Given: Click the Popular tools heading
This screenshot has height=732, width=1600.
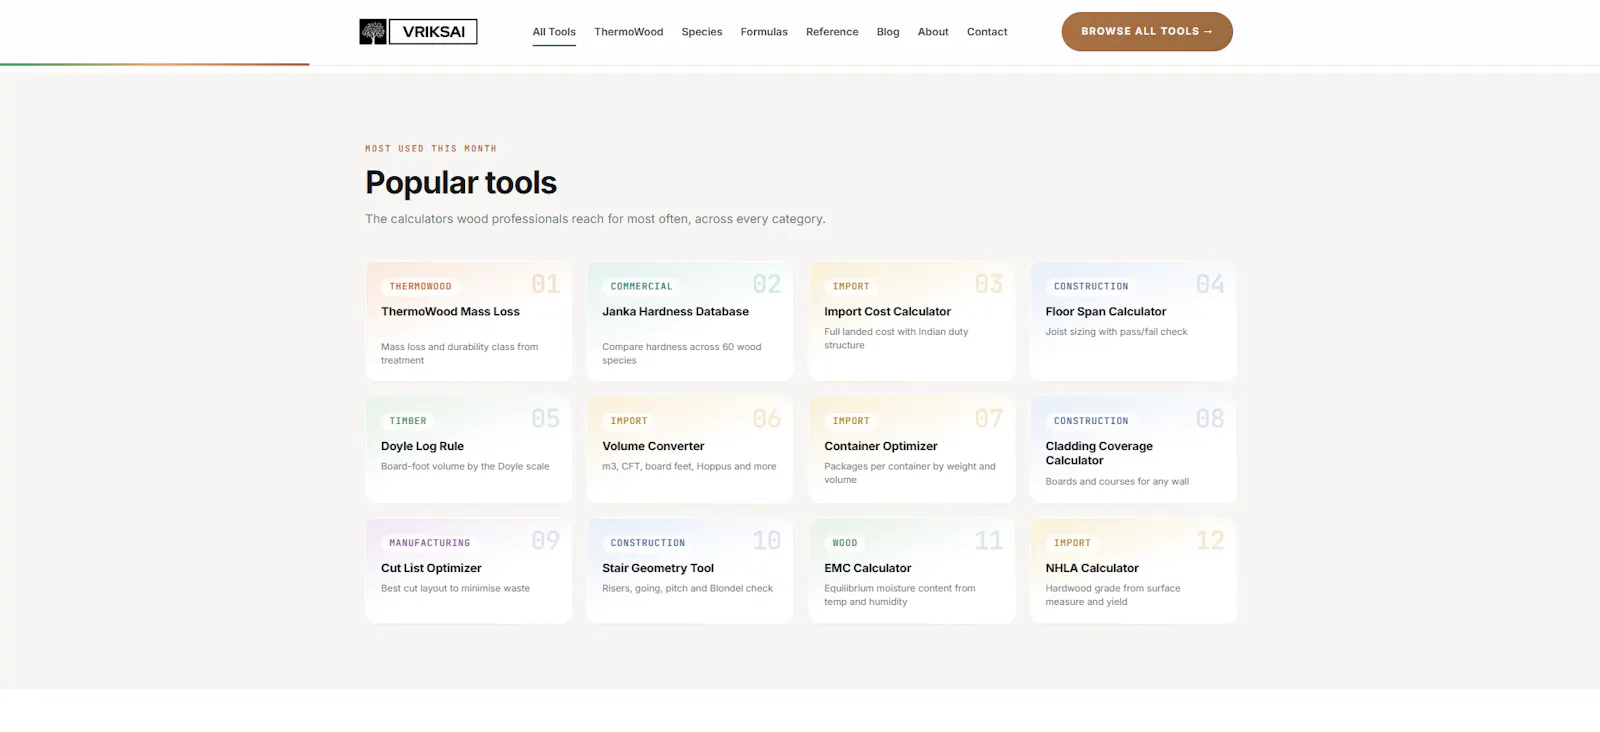Looking at the screenshot, I should click(x=461, y=183).
